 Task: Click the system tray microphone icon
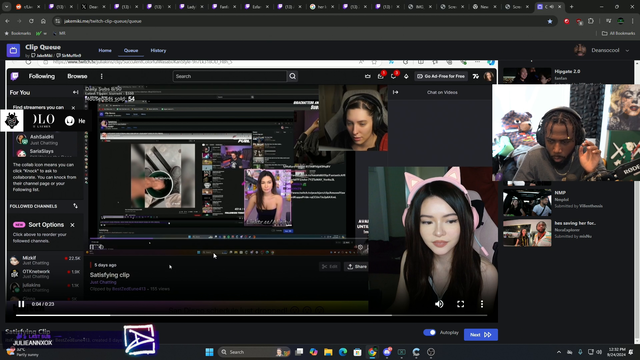(x=580, y=352)
